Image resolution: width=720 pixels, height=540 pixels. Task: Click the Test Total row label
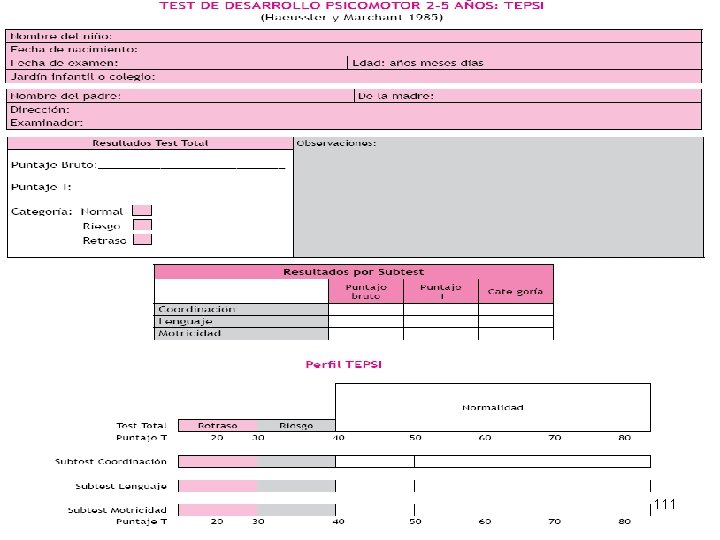click(x=141, y=426)
